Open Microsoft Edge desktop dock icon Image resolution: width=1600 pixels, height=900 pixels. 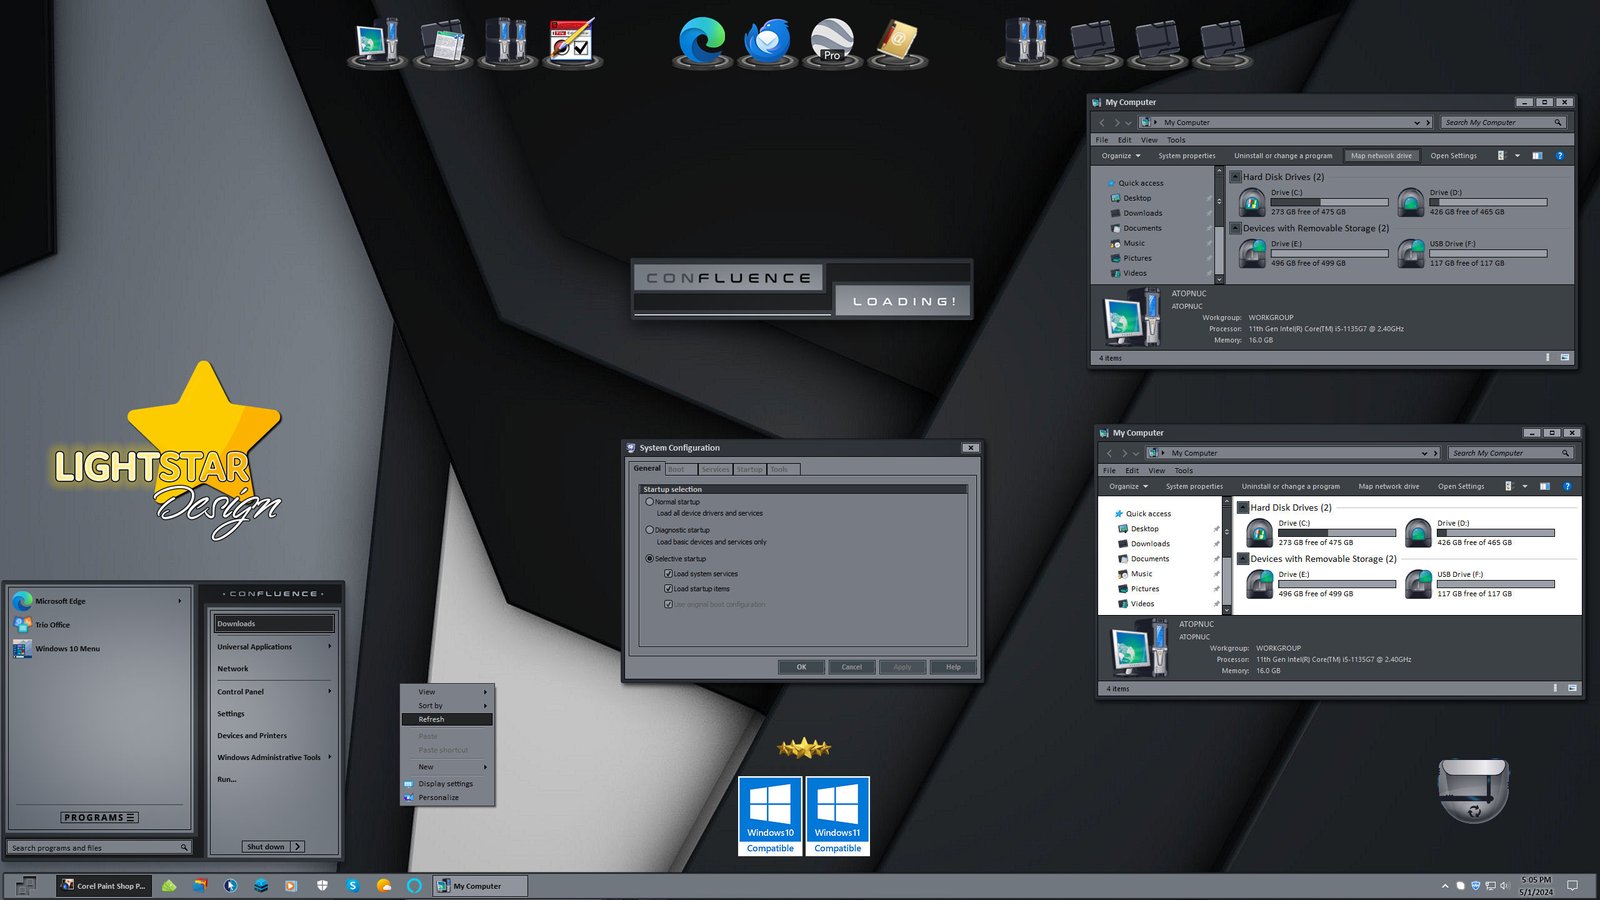(702, 42)
